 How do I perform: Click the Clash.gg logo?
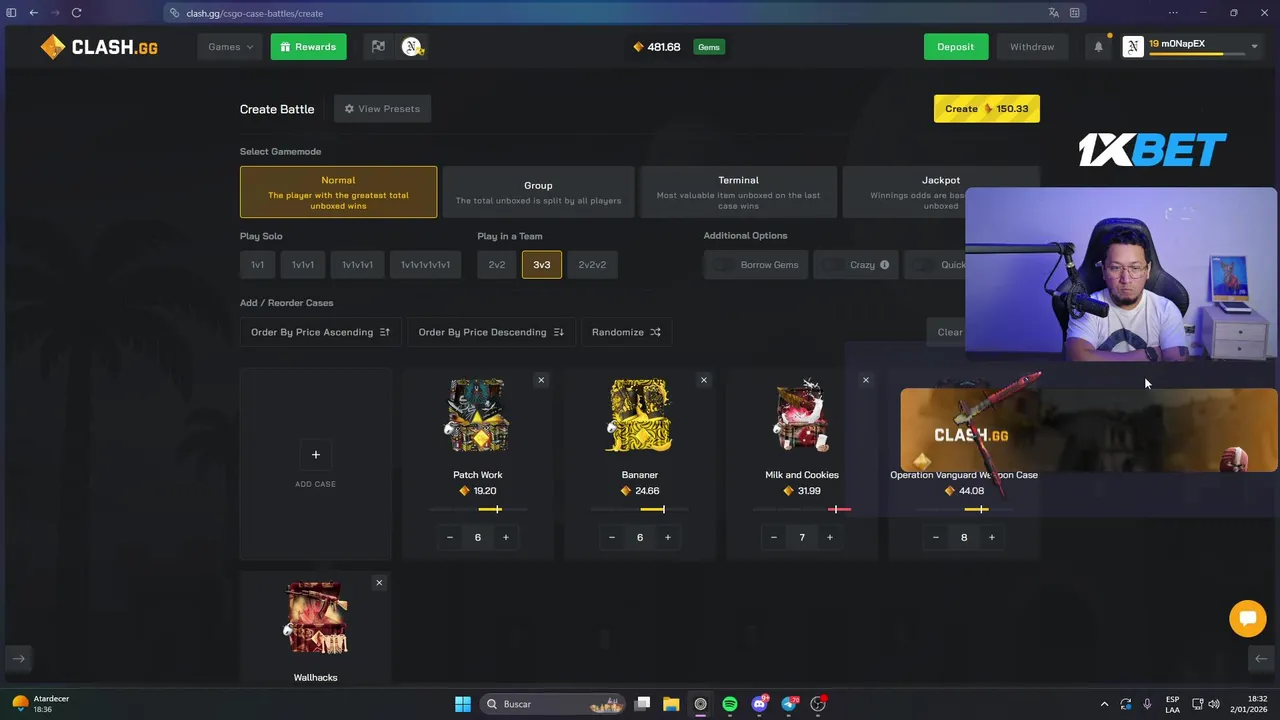[x=99, y=47]
